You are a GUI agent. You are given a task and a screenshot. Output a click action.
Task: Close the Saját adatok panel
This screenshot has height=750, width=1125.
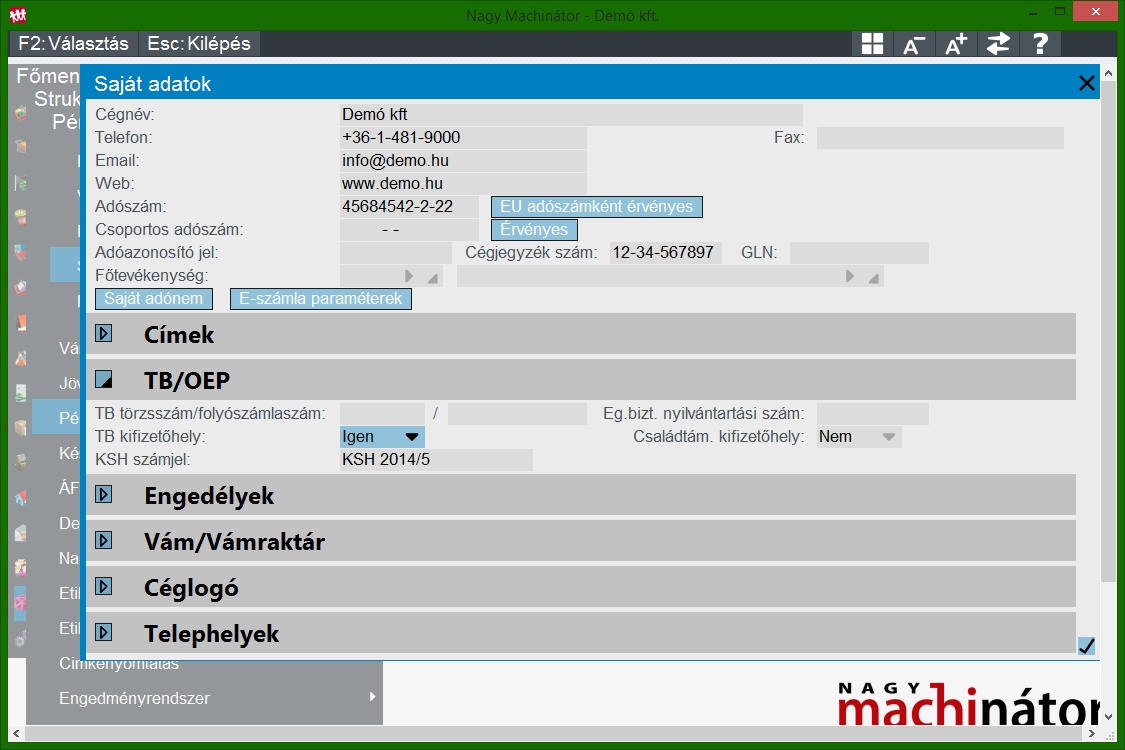pos(1086,83)
